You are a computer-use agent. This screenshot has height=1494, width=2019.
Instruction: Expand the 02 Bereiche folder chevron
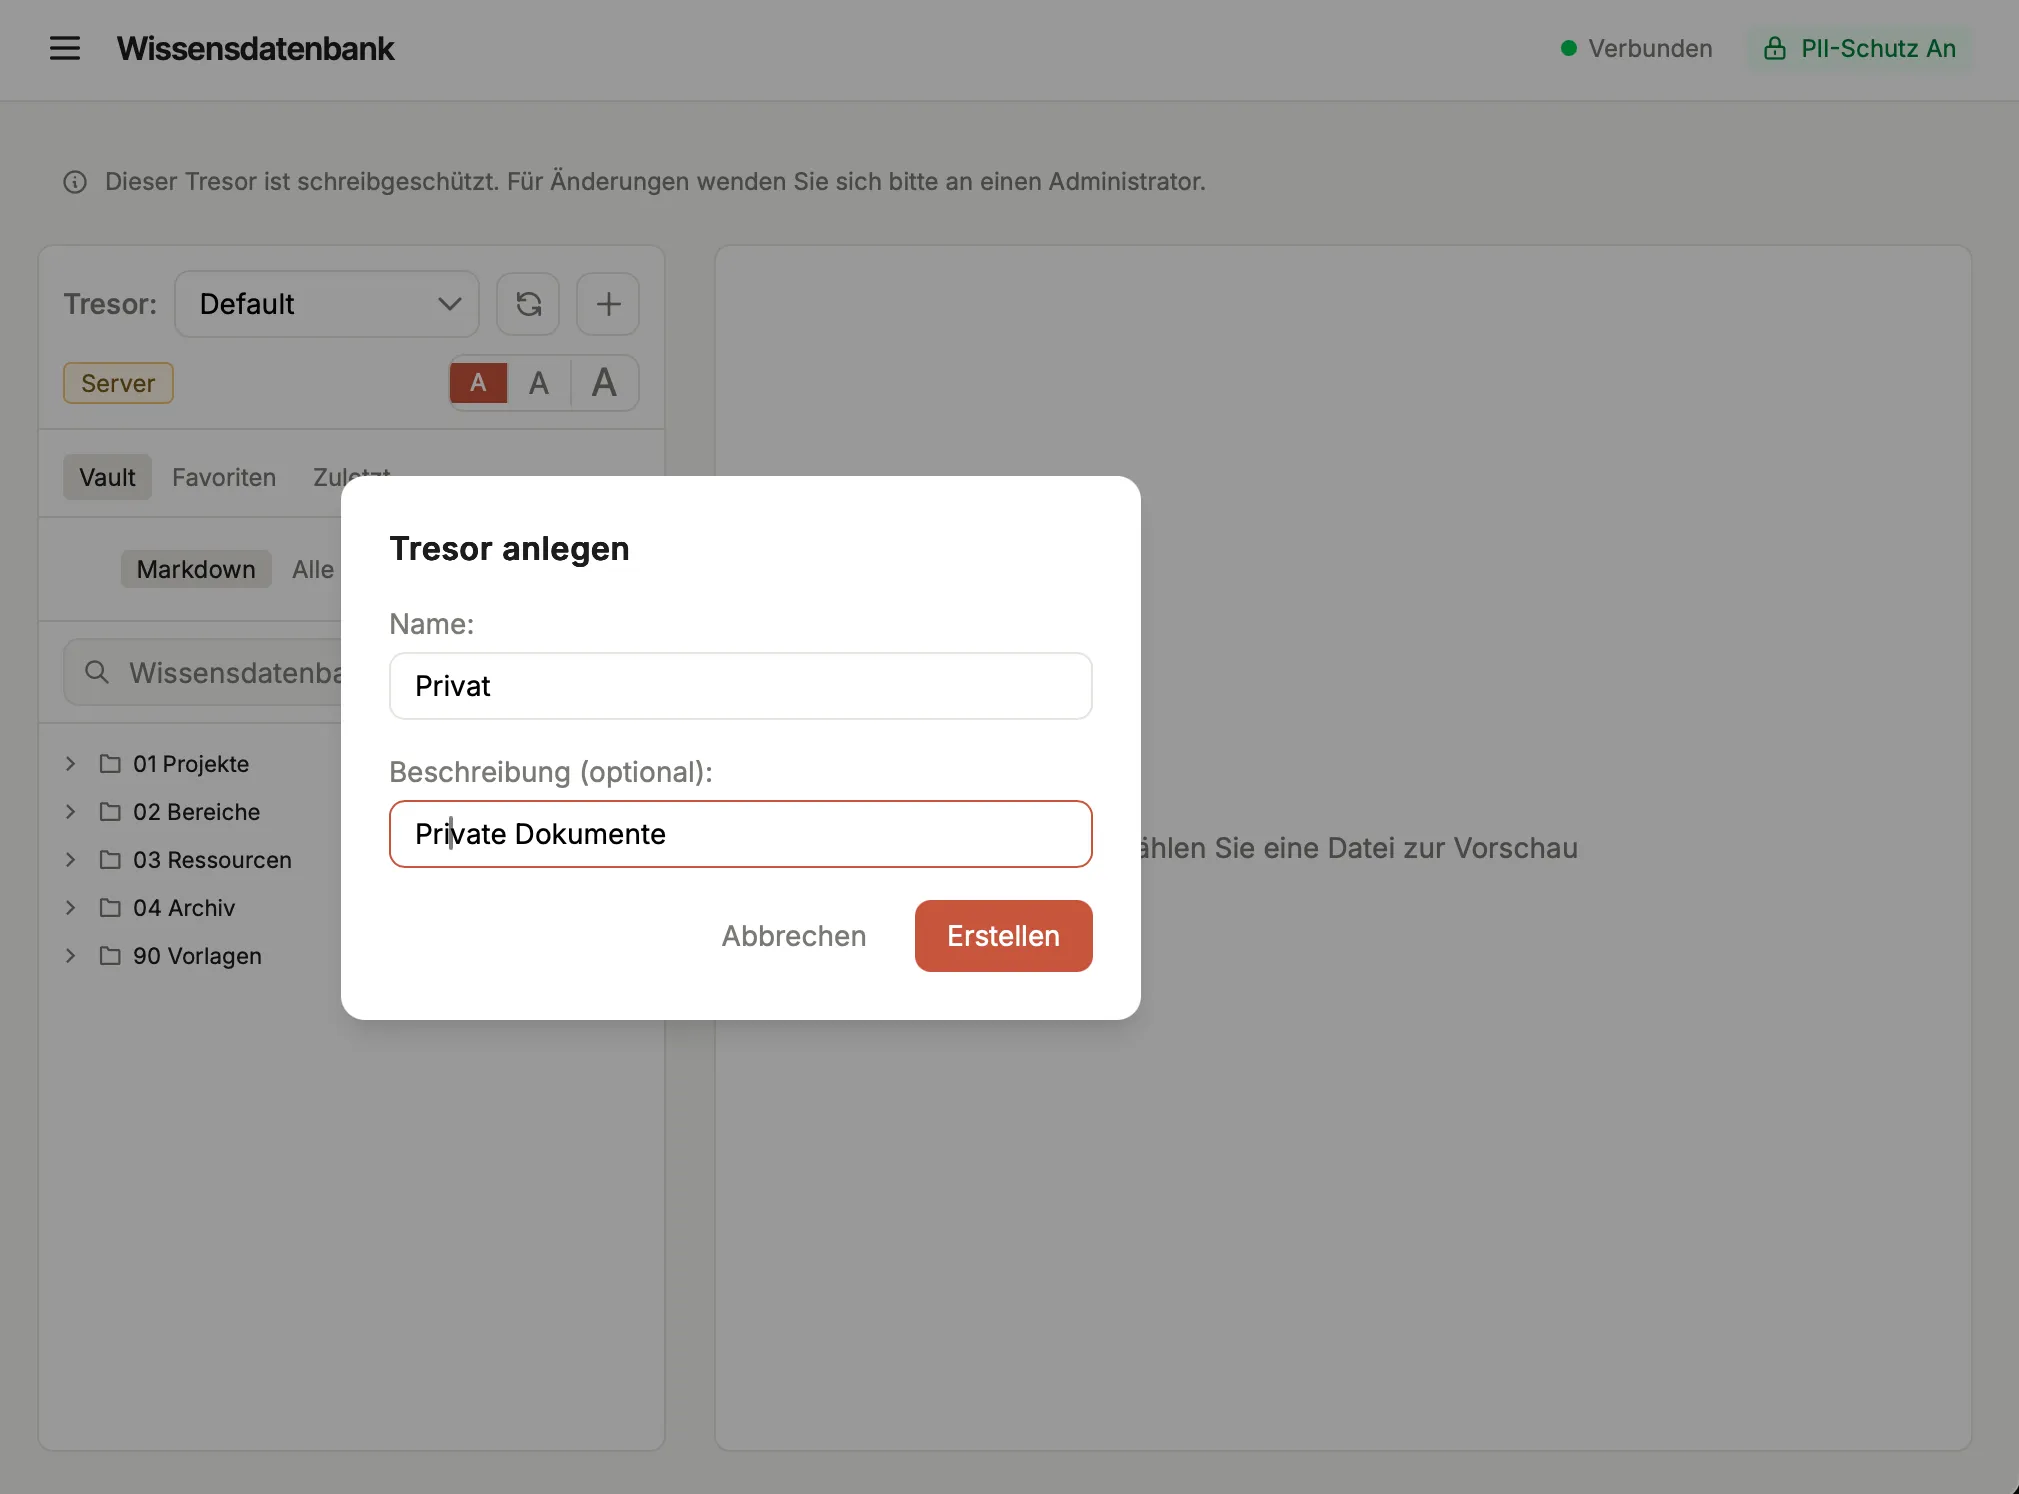[70, 812]
